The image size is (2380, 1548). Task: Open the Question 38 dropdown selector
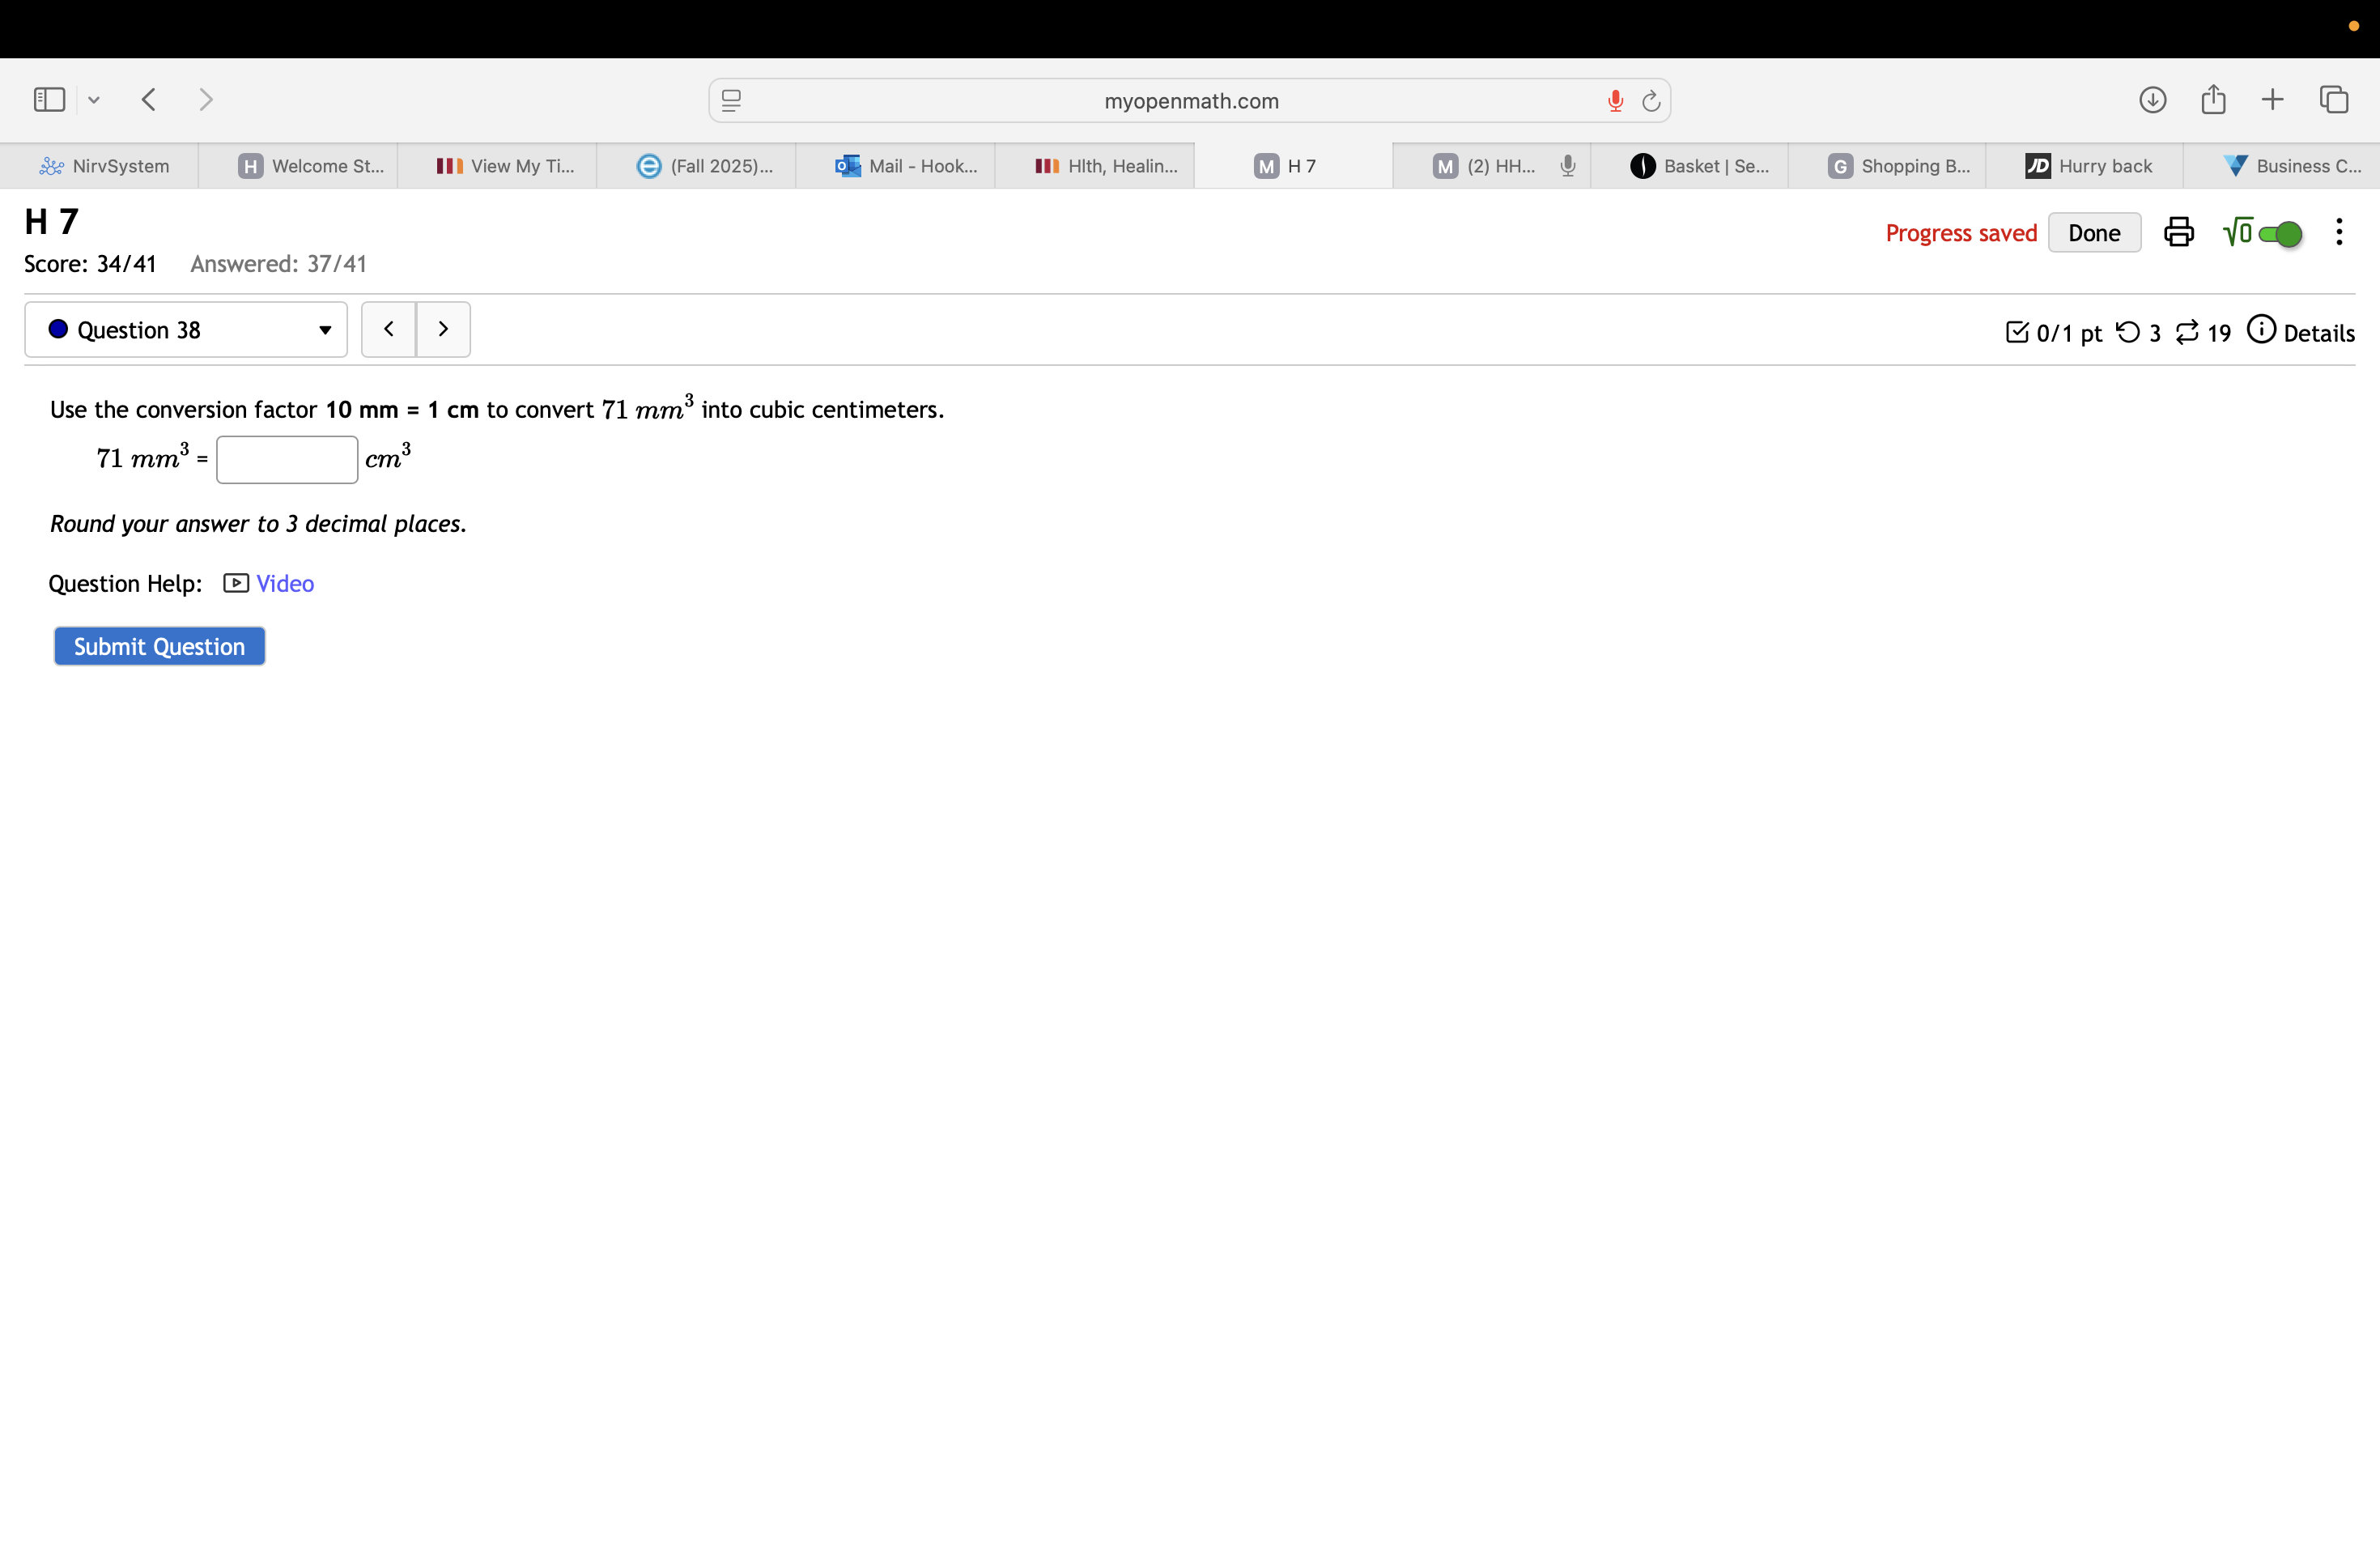pos(186,330)
